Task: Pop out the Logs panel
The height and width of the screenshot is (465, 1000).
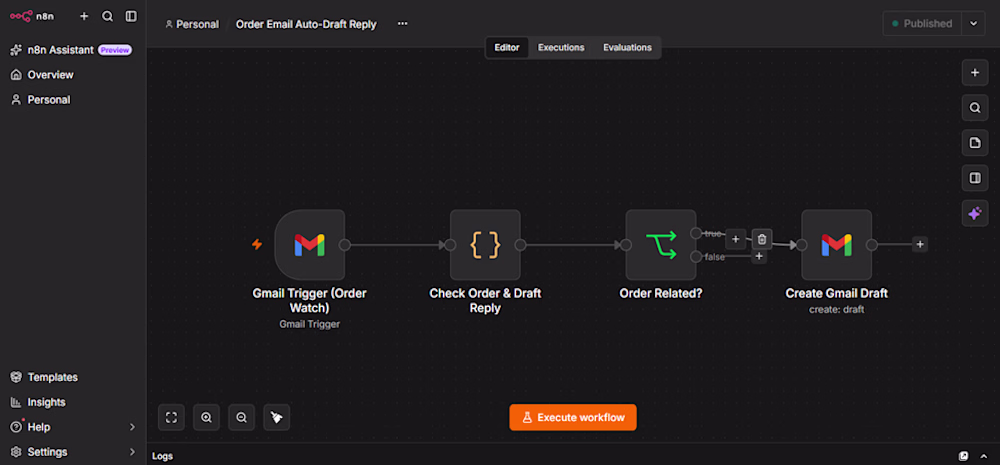Action: click(x=964, y=456)
